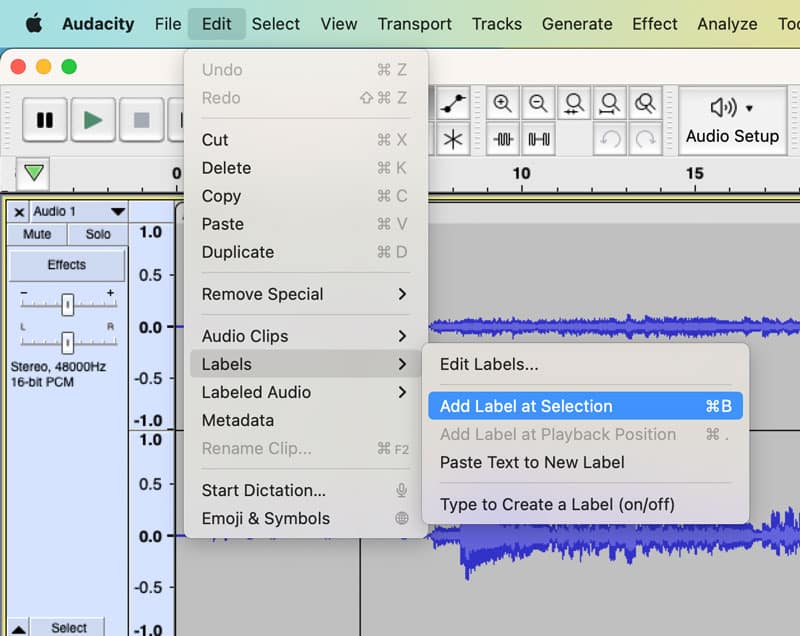This screenshot has height=636, width=800.
Task: Toggle Type to Create a Label option
Action: [x=557, y=504]
